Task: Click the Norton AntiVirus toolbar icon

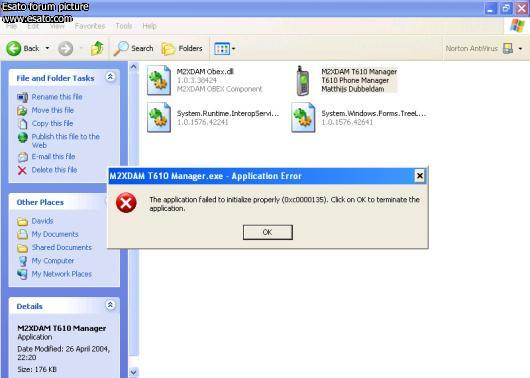Action: [x=508, y=48]
